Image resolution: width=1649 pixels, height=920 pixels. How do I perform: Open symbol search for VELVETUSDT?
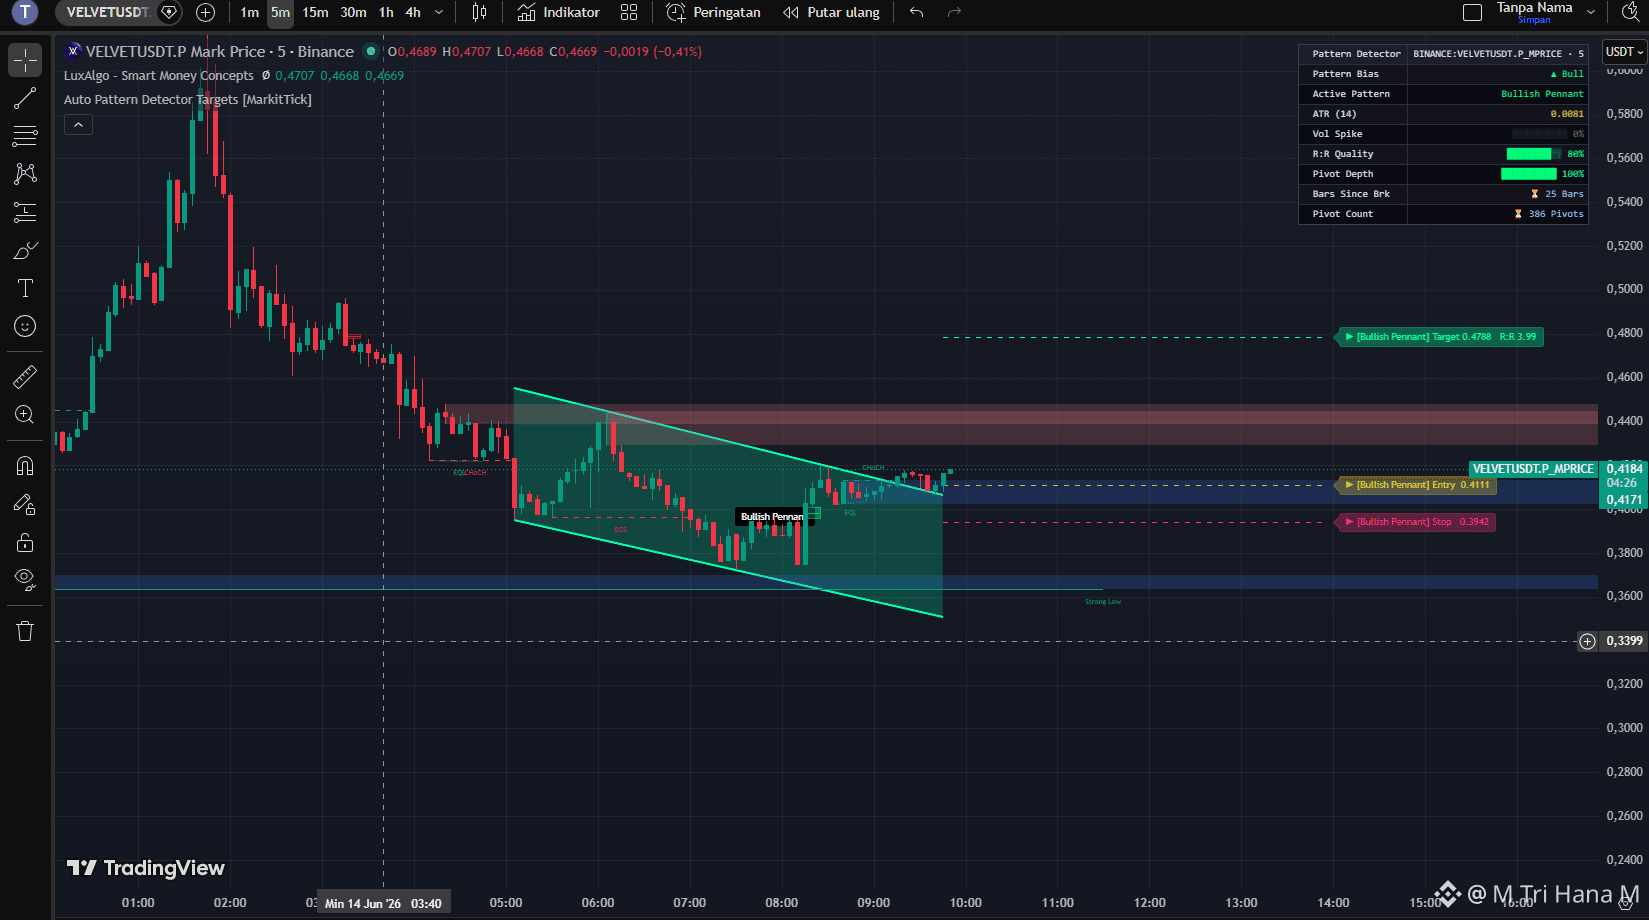108,12
